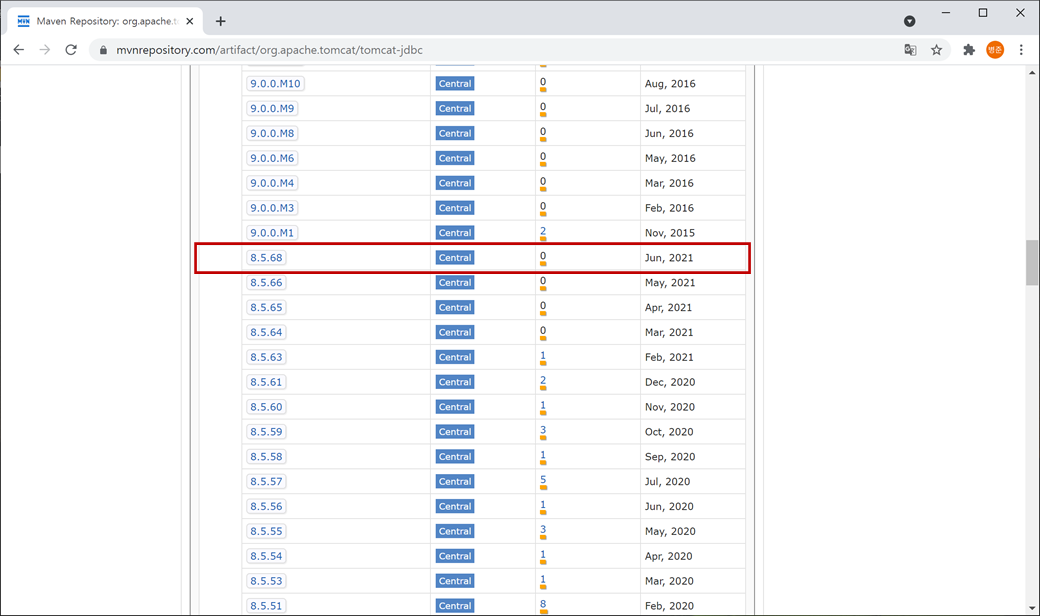This screenshot has height=616, width=1040.
Task: Open version 8.5.61 link
Action: pos(266,382)
